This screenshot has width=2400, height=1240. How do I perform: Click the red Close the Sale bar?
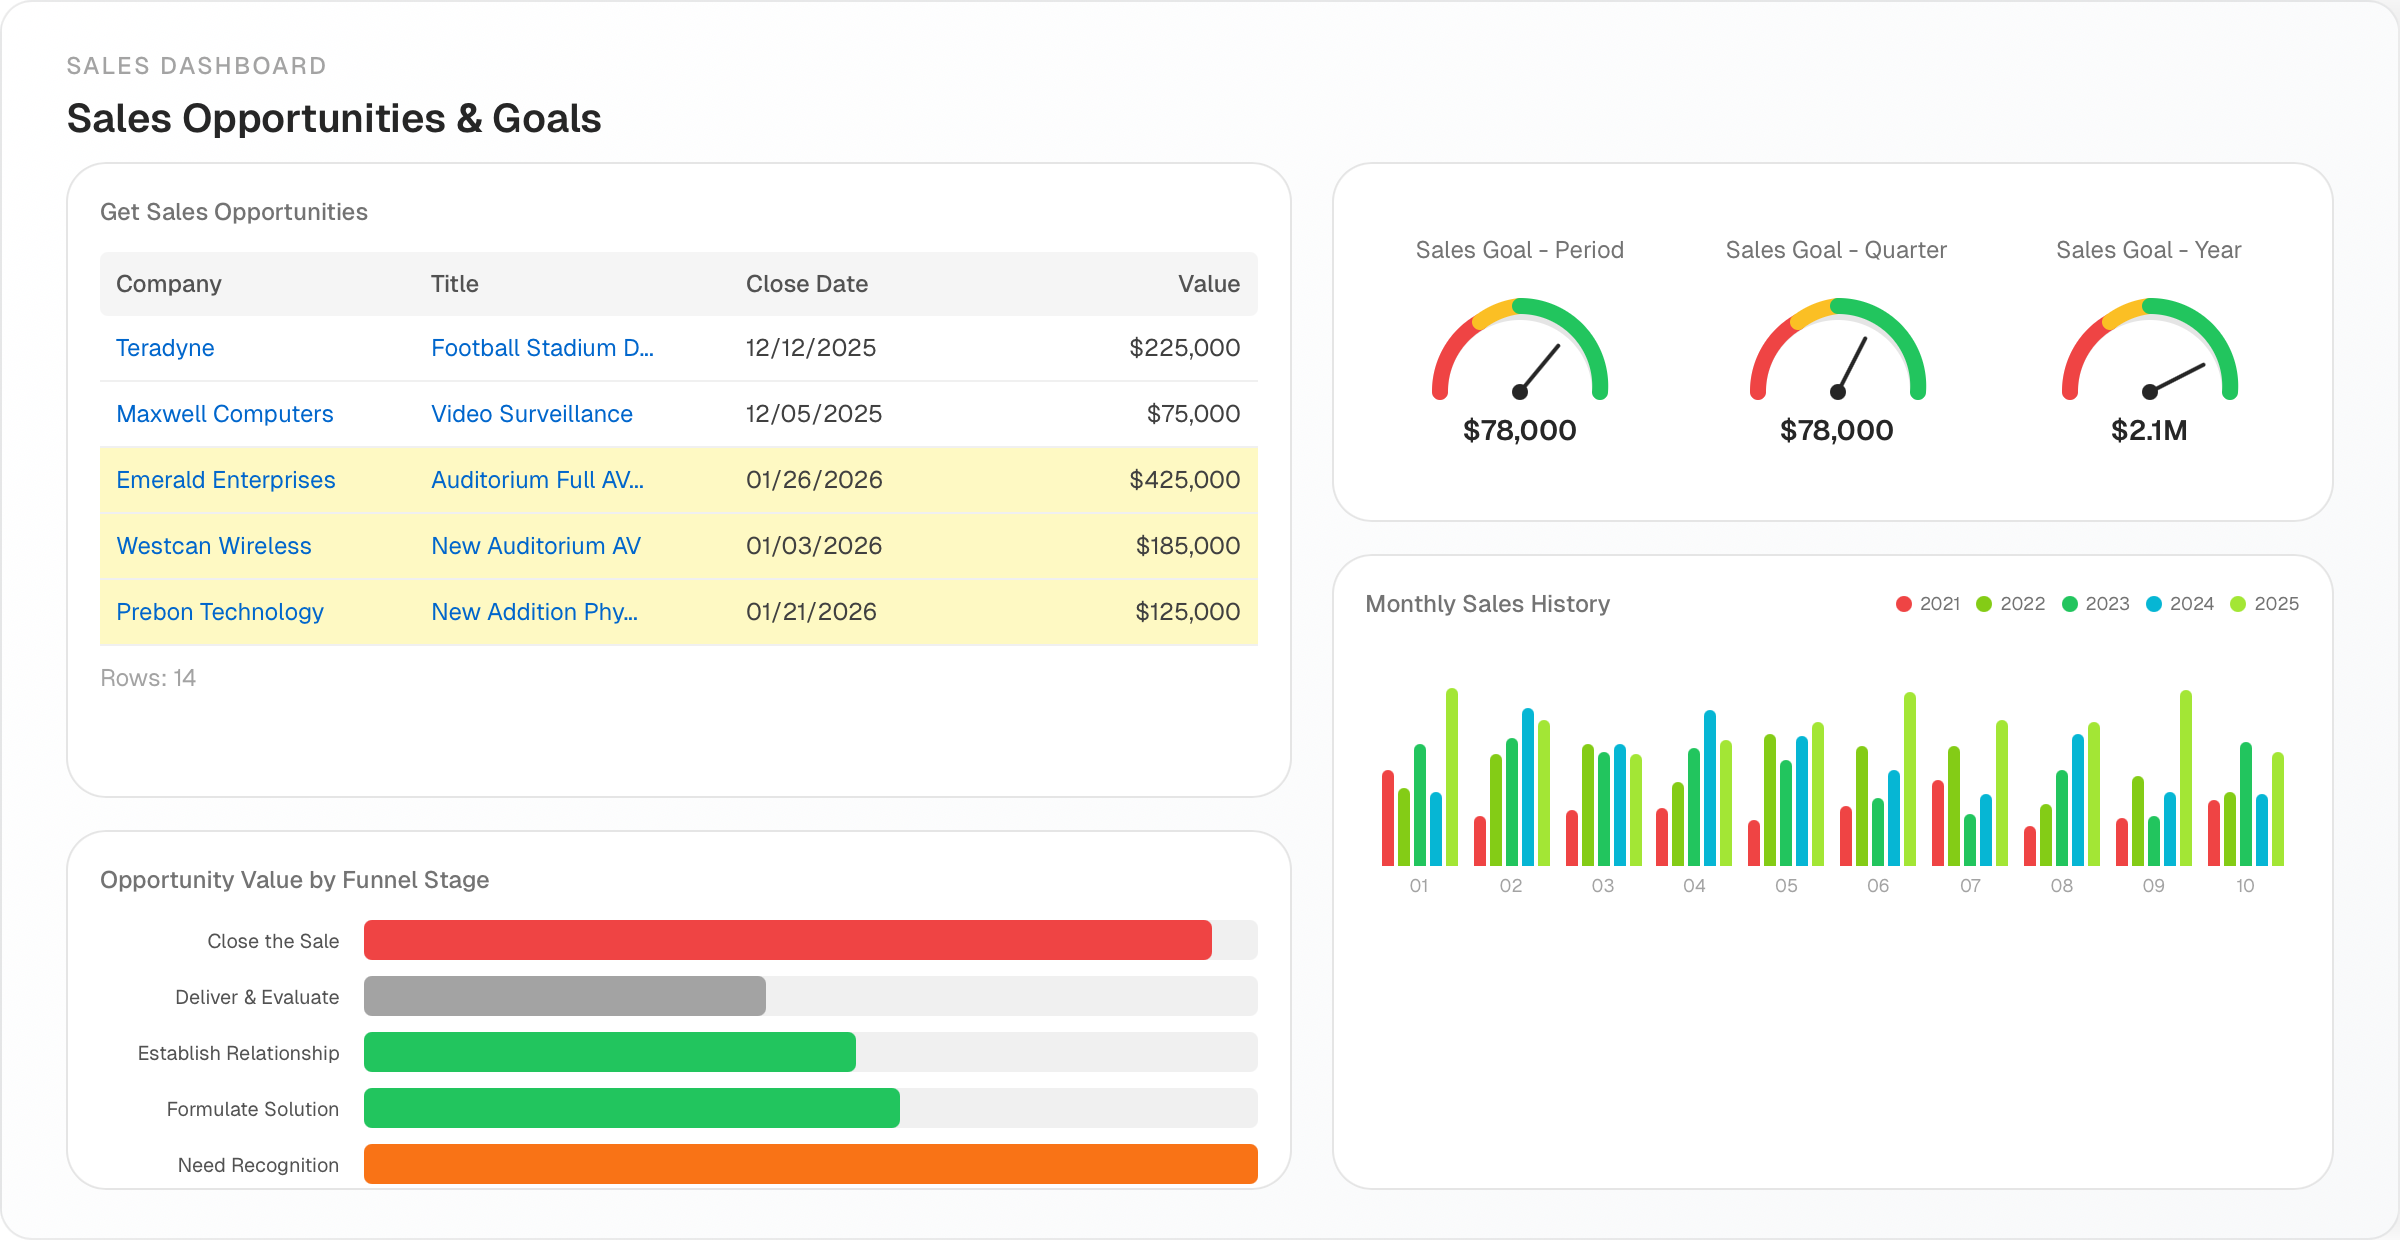pyautogui.click(x=787, y=940)
